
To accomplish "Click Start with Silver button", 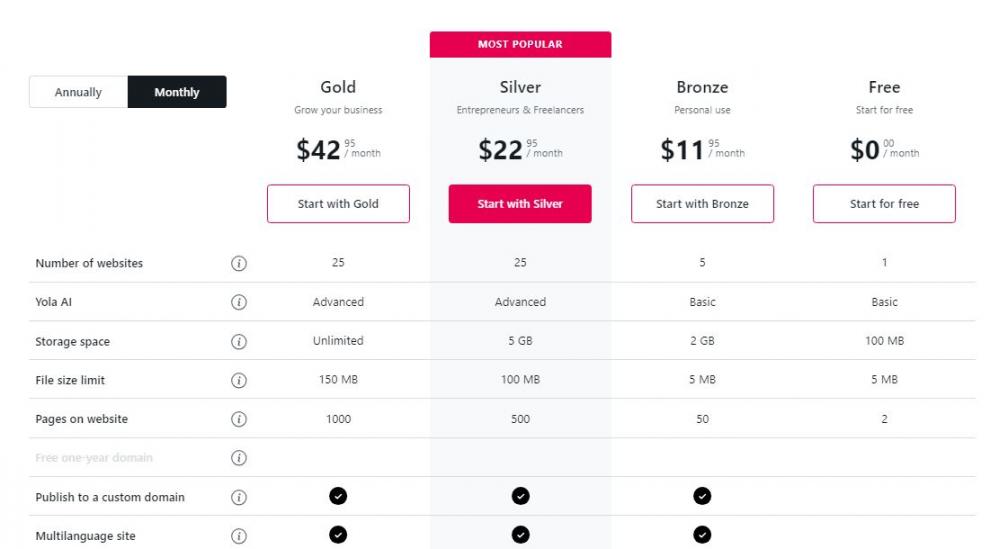I will [520, 204].
